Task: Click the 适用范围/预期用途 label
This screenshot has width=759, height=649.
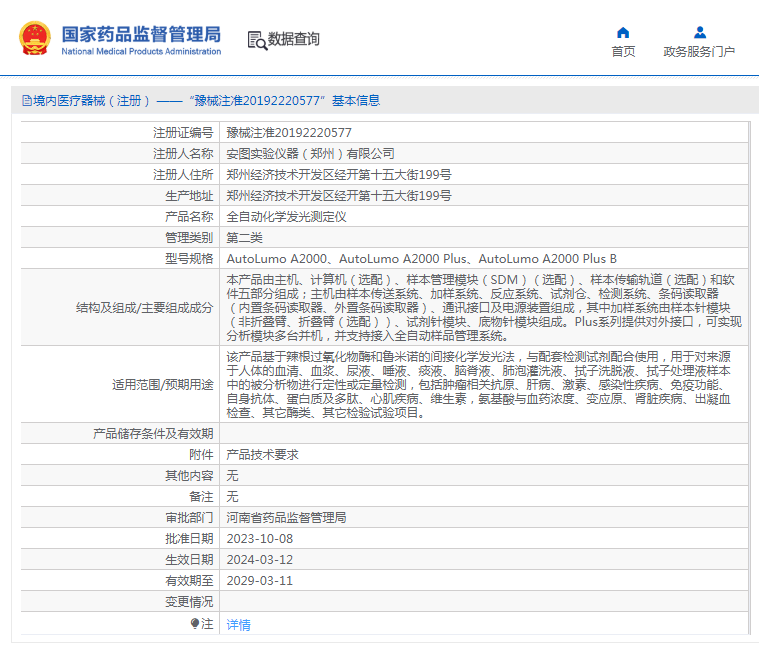Action: click(163, 385)
